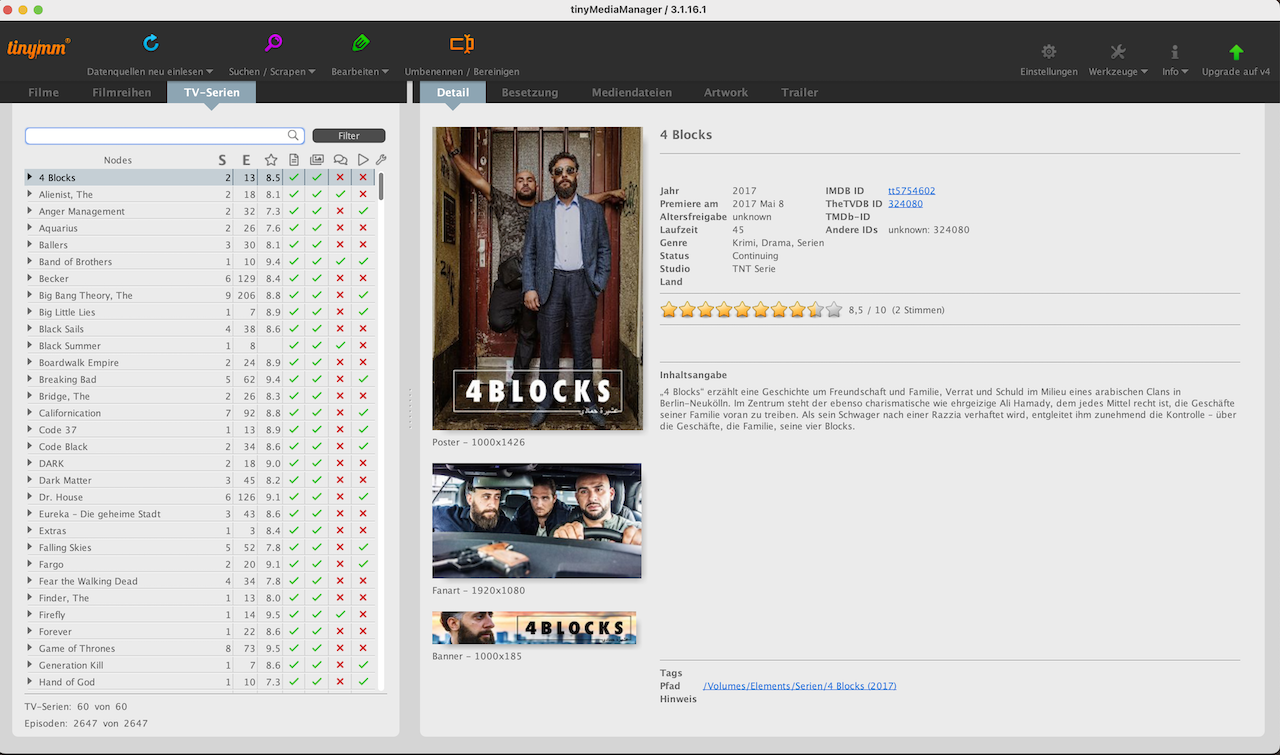Open the Besetzung tab

(529, 92)
